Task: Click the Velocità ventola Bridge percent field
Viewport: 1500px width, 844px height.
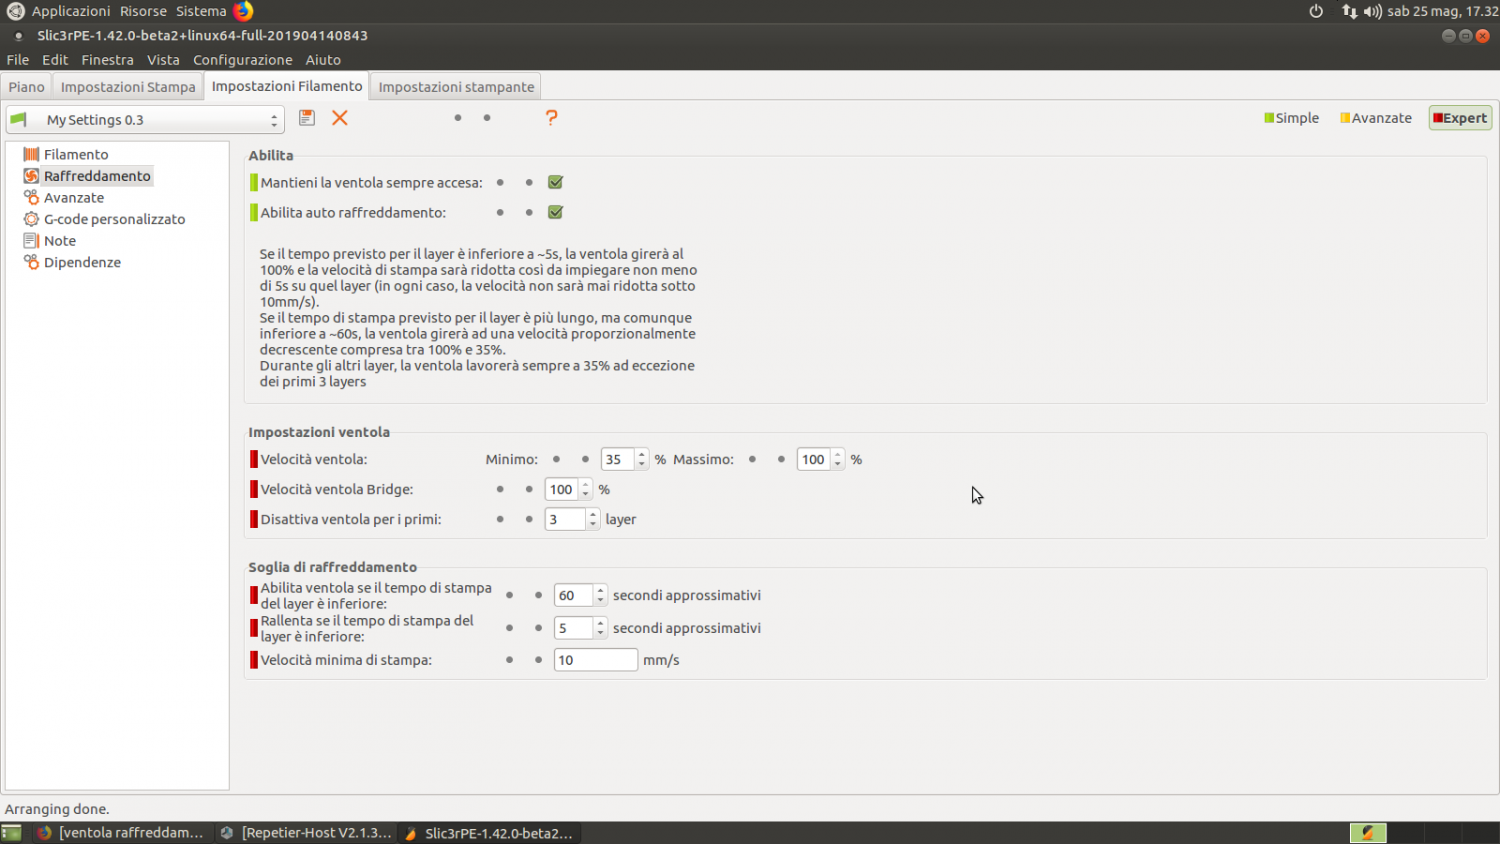Action: pos(562,490)
